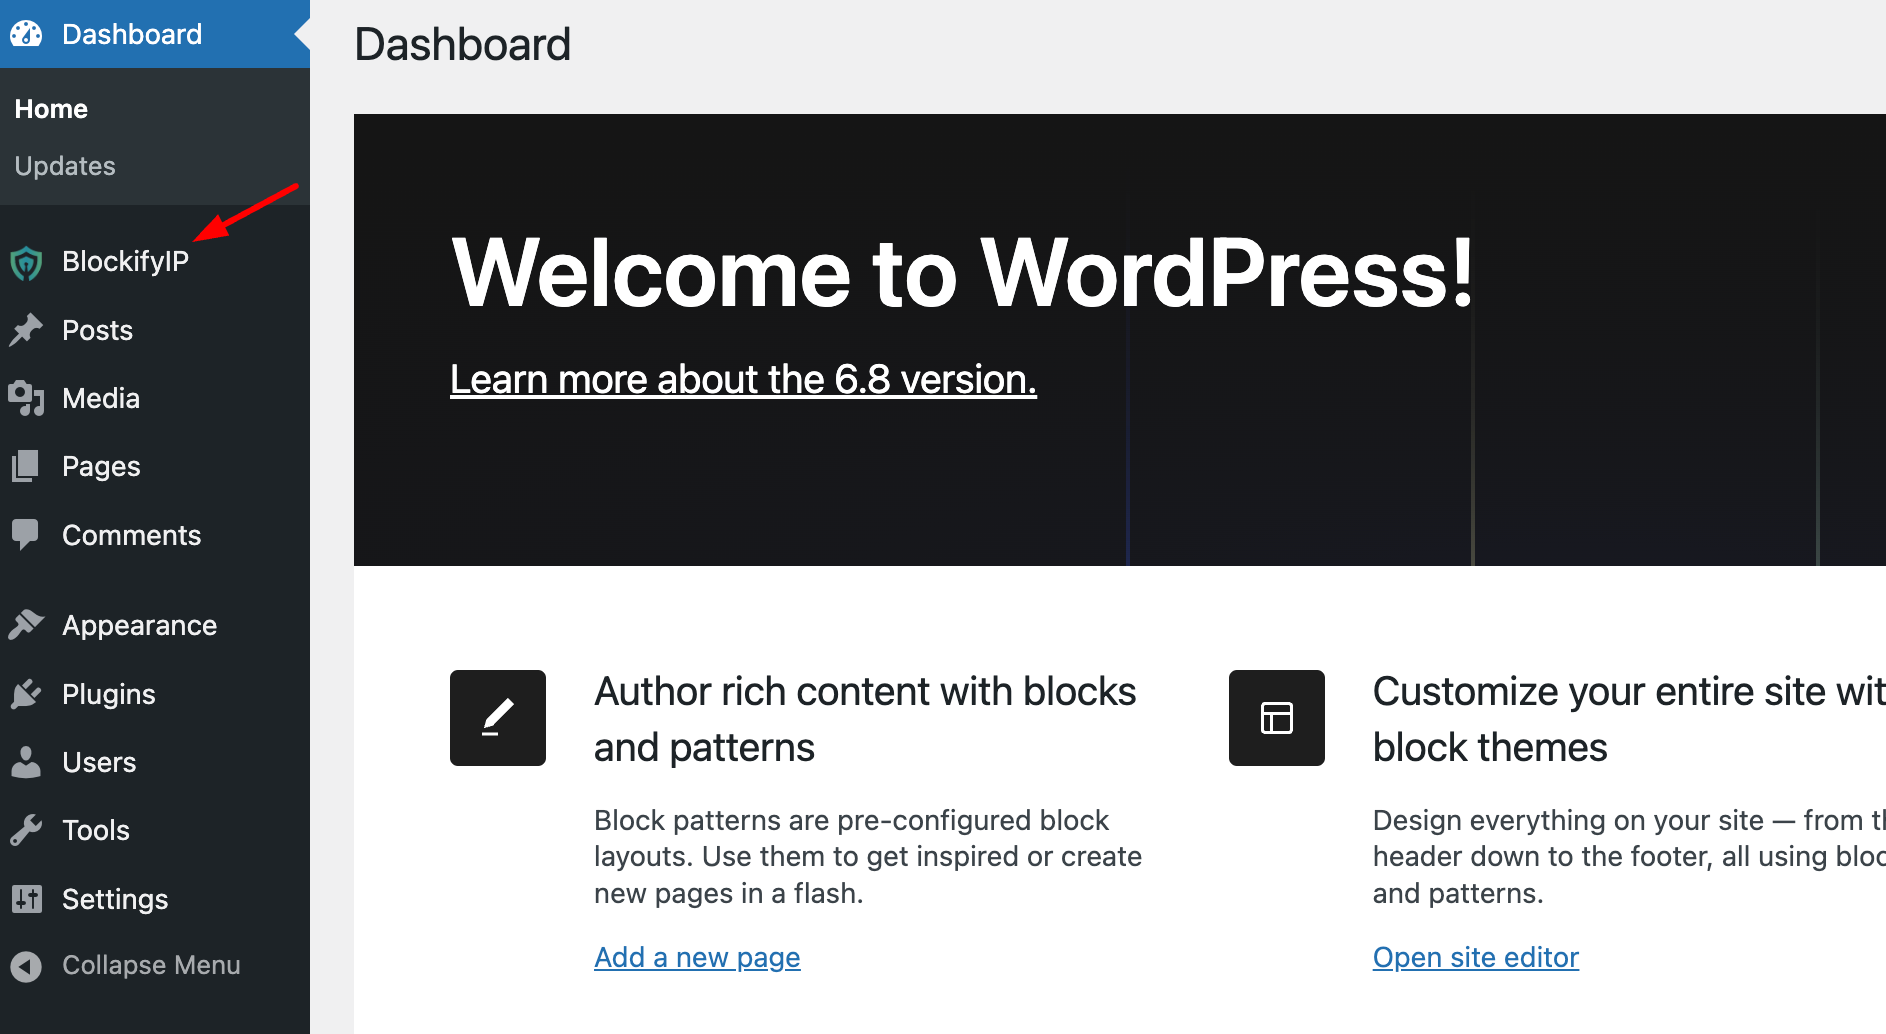Click the 'Welcome to WordPress!' heading
This screenshot has height=1034, width=1886.
[962, 272]
